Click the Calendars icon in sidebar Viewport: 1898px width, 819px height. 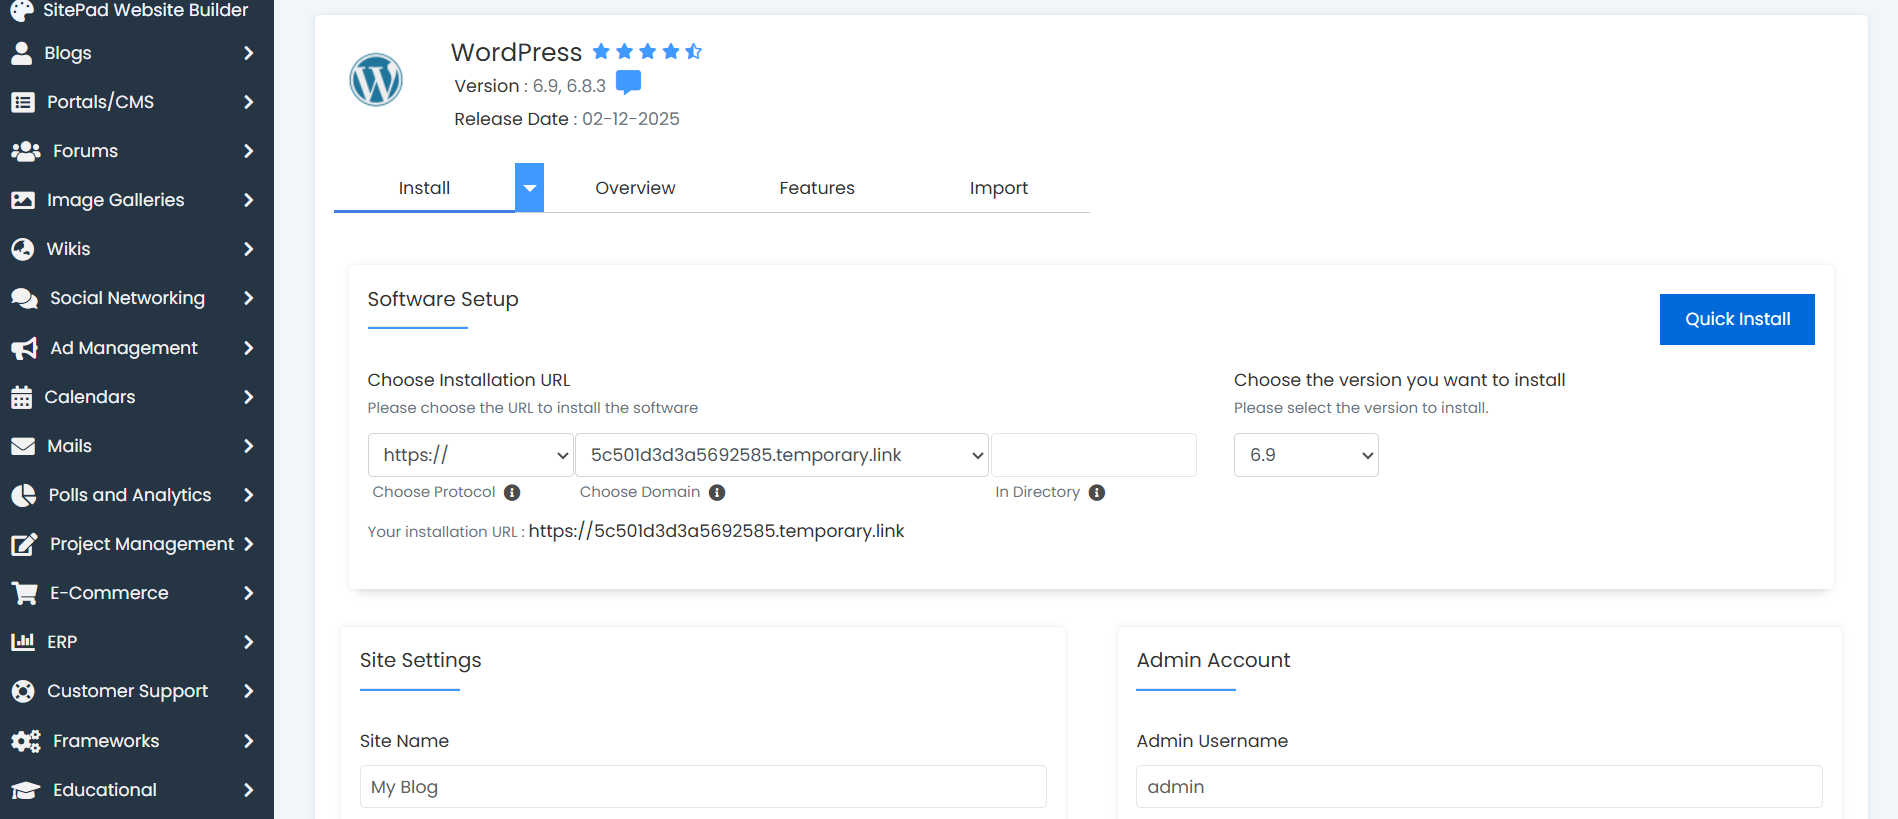click(x=22, y=397)
